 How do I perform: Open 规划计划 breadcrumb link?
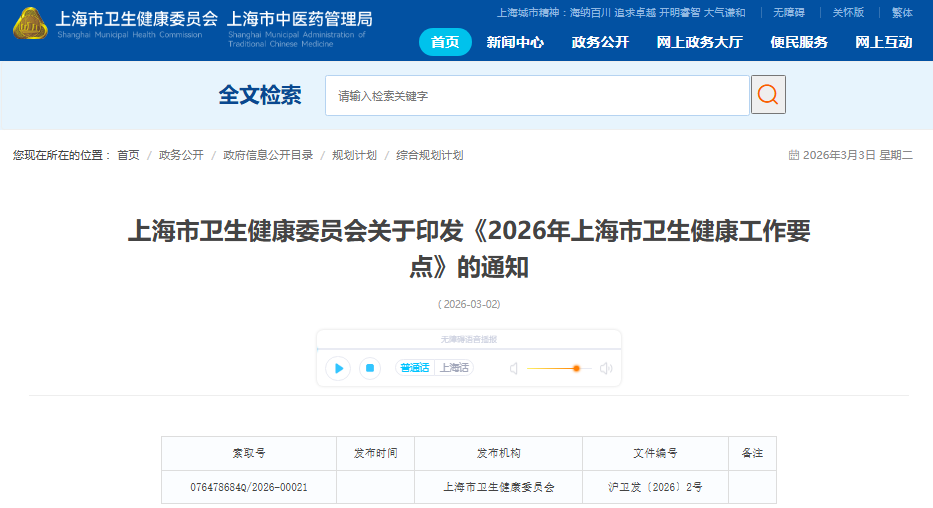click(x=355, y=155)
